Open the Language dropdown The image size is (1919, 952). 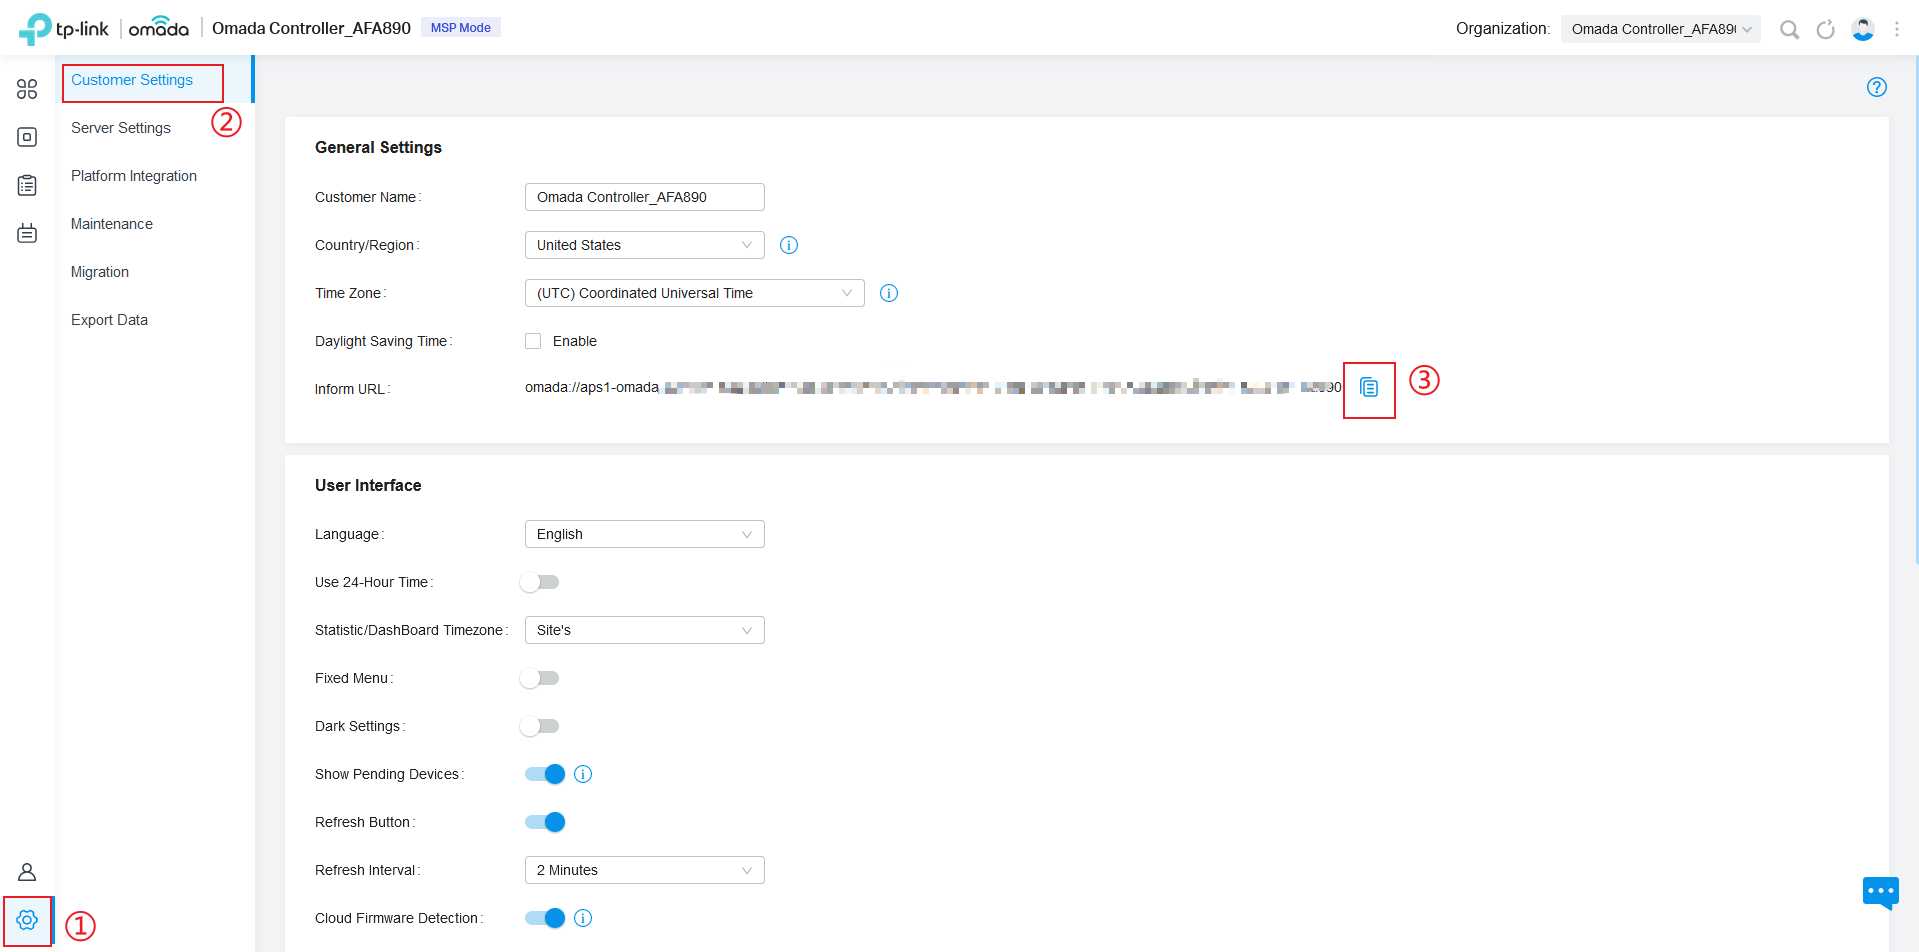pos(645,534)
